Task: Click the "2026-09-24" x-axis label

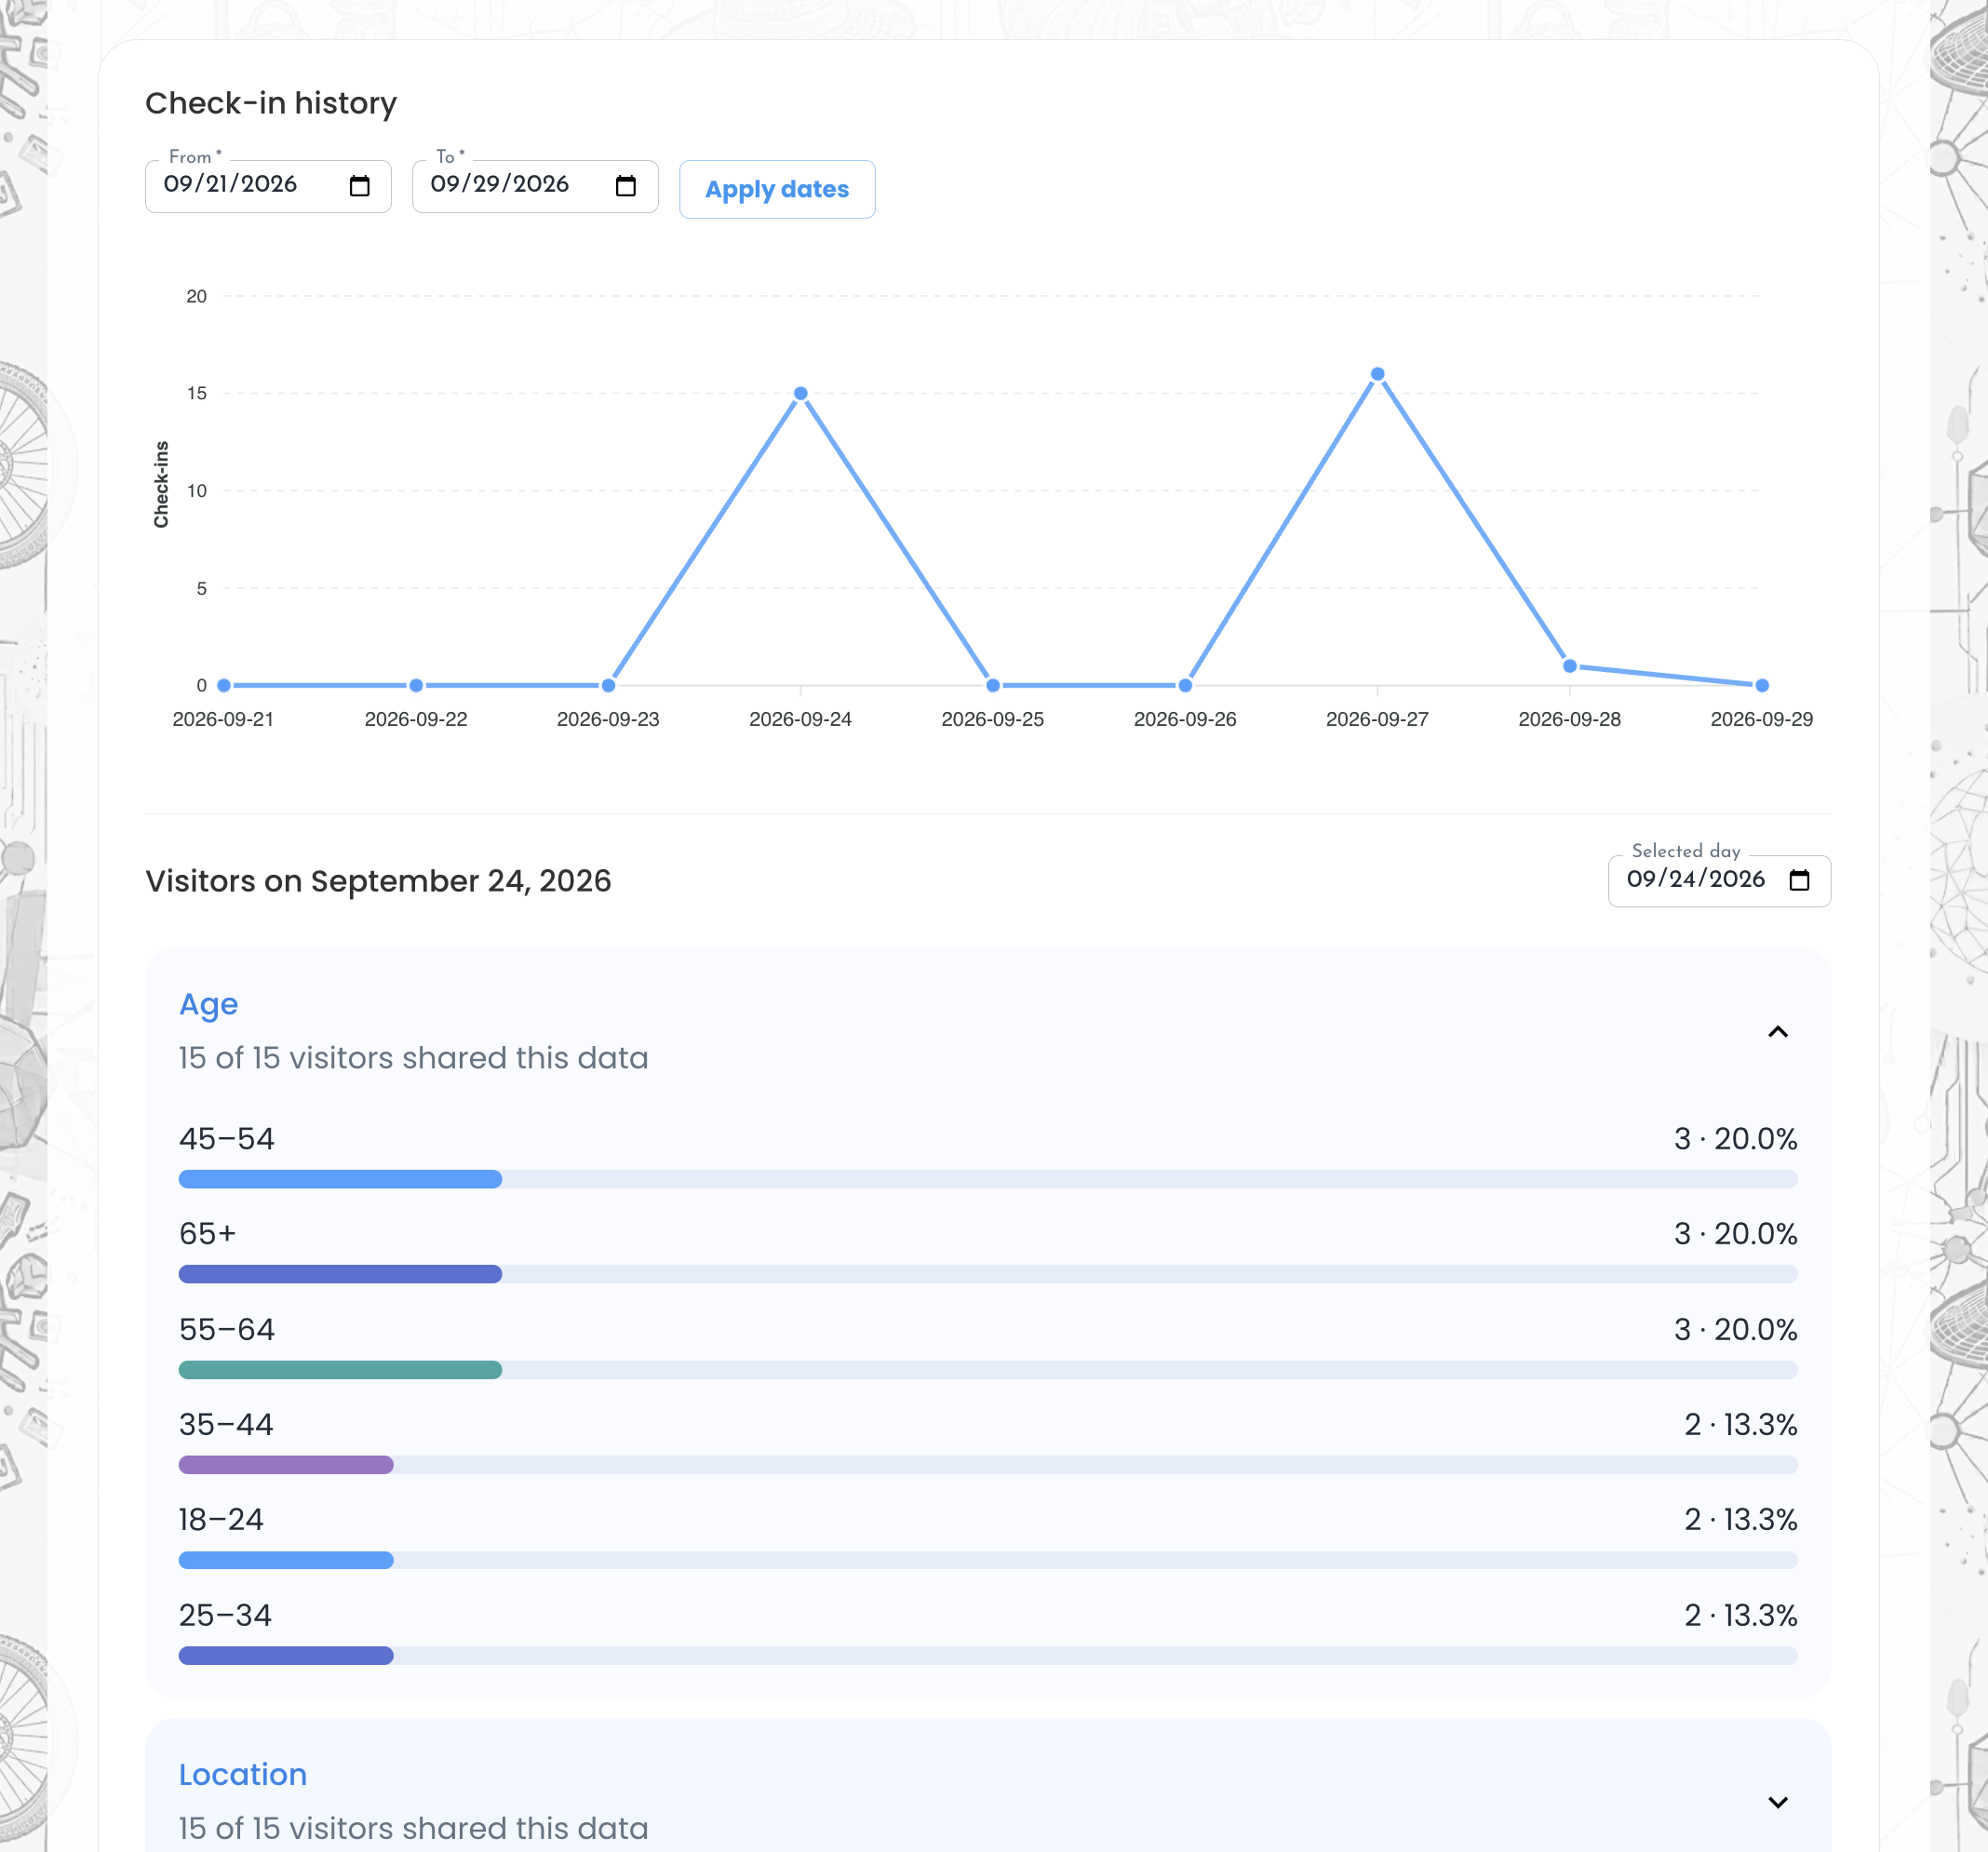Action: pyautogui.click(x=800, y=719)
